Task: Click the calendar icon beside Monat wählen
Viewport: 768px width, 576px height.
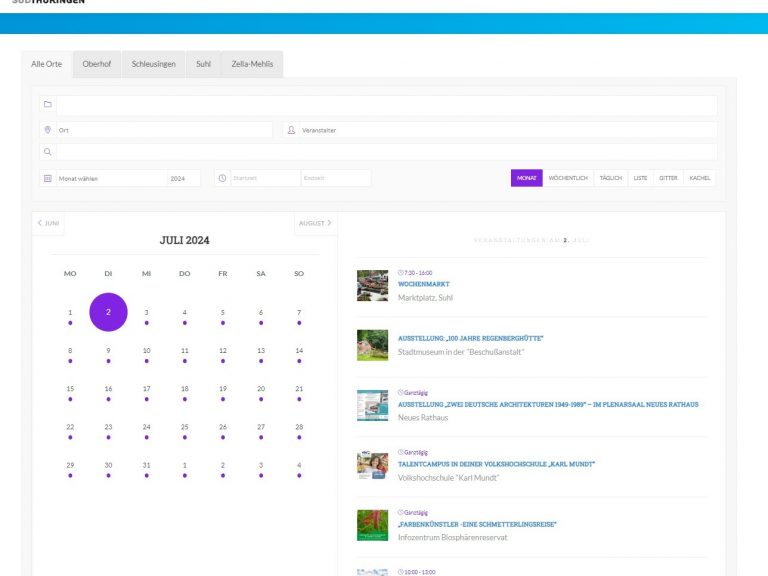Action: click(47, 178)
